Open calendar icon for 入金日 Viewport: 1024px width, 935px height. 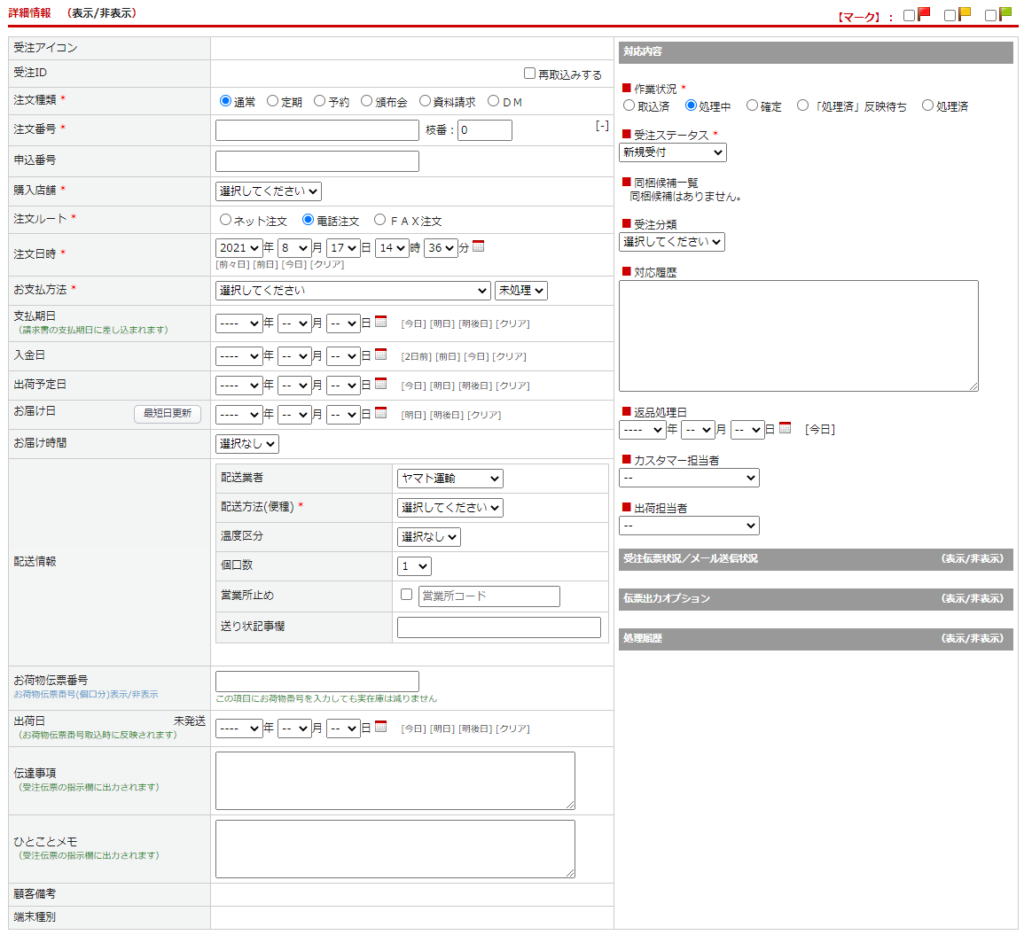[x=380, y=354]
